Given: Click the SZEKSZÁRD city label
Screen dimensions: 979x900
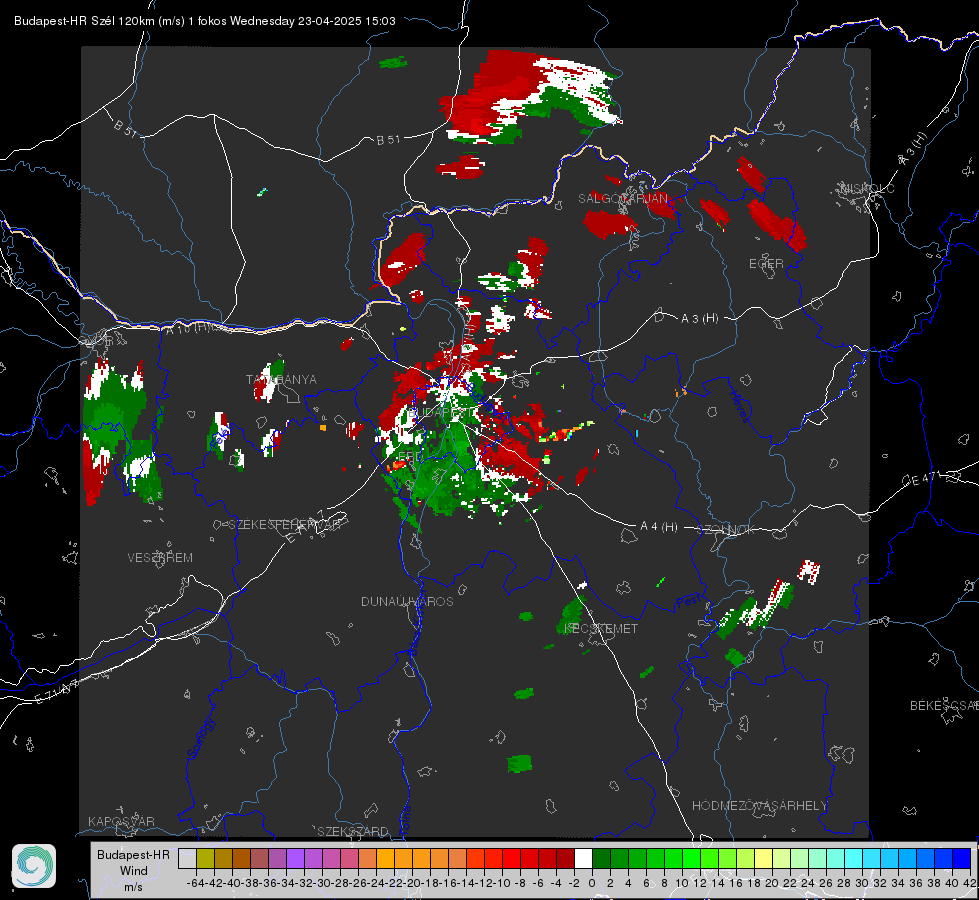Looking at the screenshot, I should click(353, 831).
